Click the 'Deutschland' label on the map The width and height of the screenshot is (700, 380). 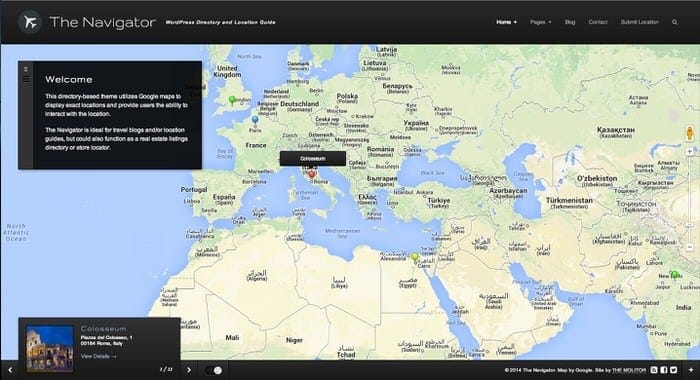click(299, 104)
